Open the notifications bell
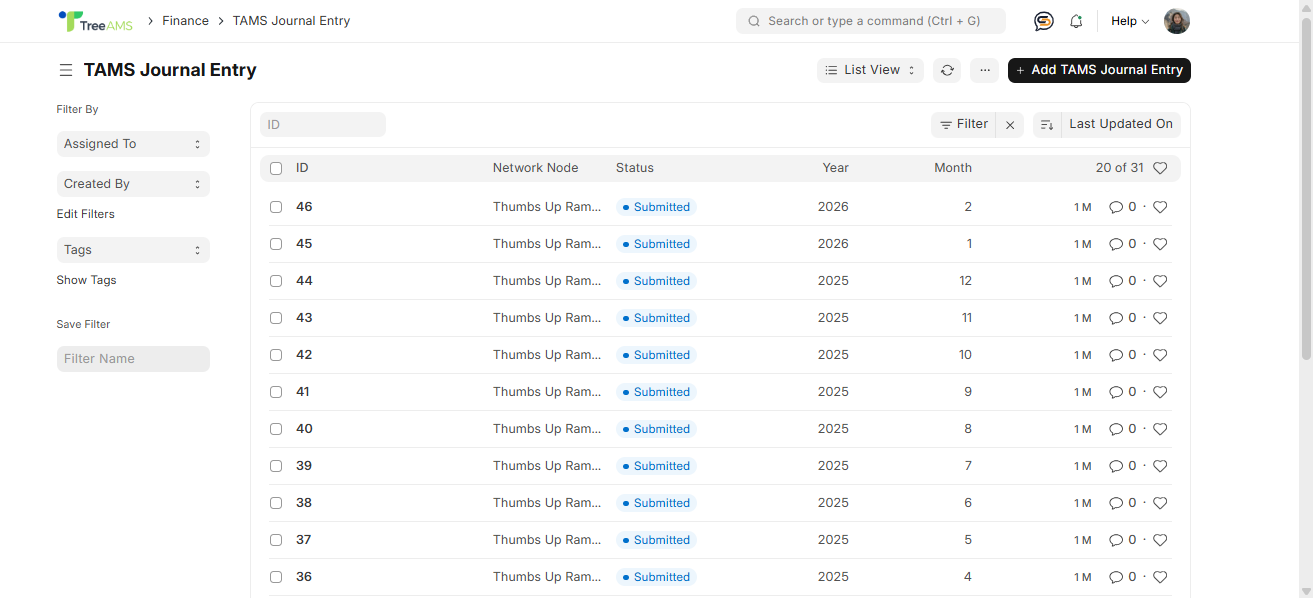This screenshot has height=598, width=1313. pos(1076,21)
